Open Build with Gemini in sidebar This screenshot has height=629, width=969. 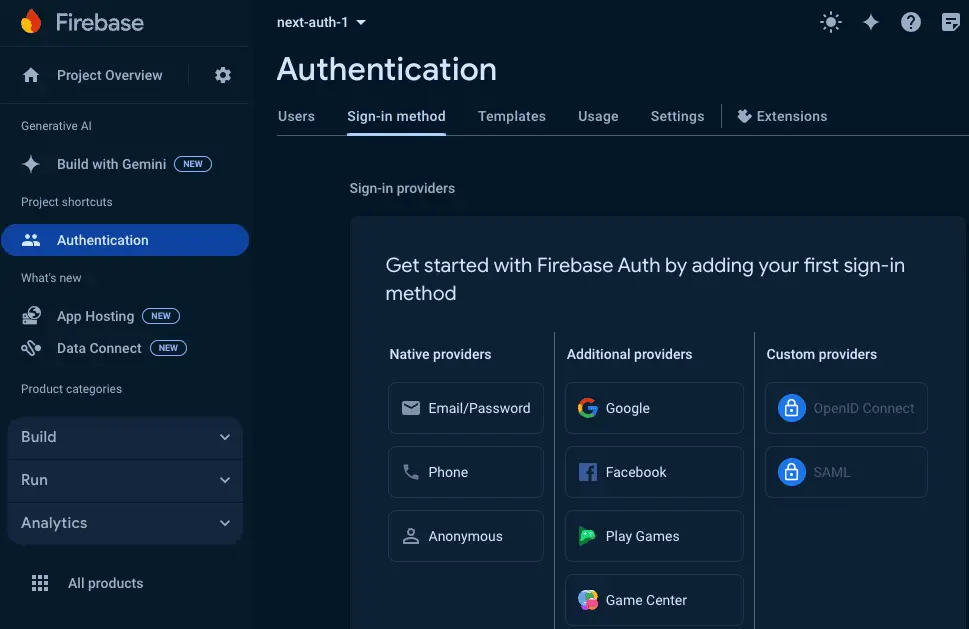[111, 164]
